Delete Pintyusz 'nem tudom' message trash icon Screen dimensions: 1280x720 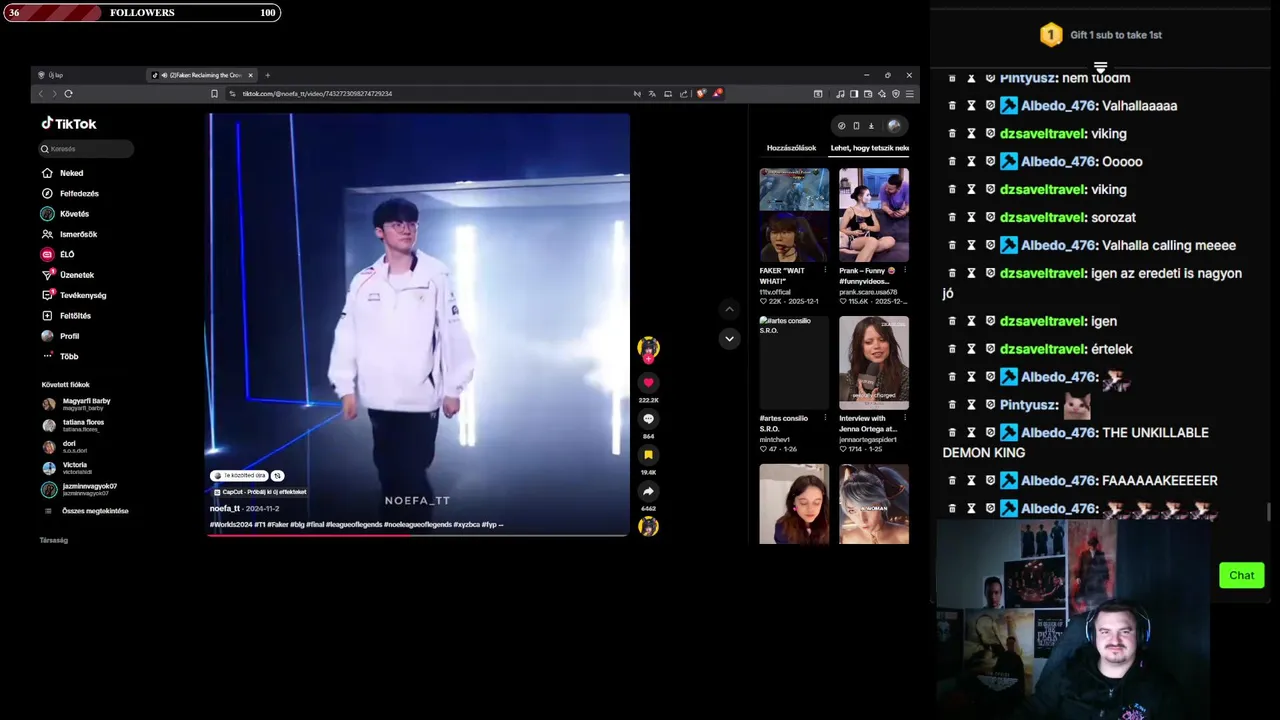coord(952,78)
